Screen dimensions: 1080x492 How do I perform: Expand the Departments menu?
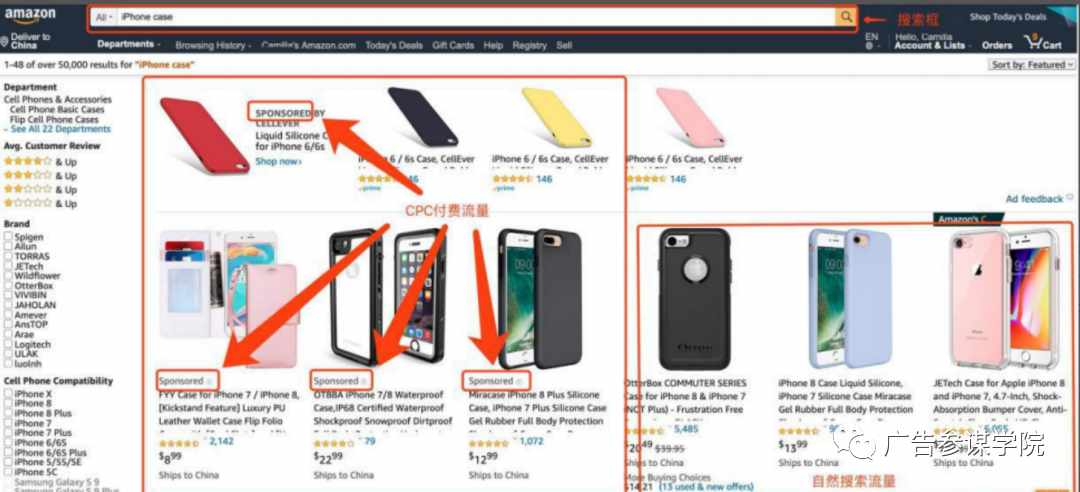tap(128, 45)
